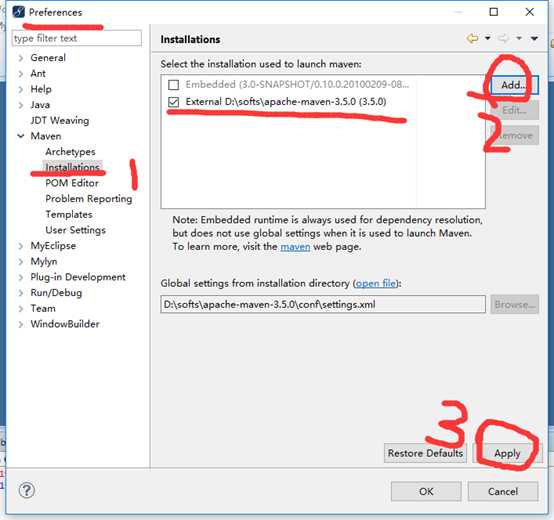Open the maven web page link
The image size is (554, 520).
pyautogui.click(x=295, y=247)
